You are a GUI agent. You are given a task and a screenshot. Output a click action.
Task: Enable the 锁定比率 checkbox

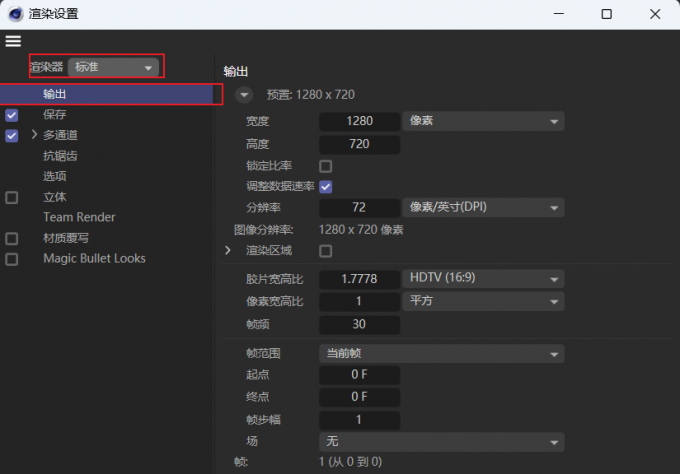[x=326, y=166]
